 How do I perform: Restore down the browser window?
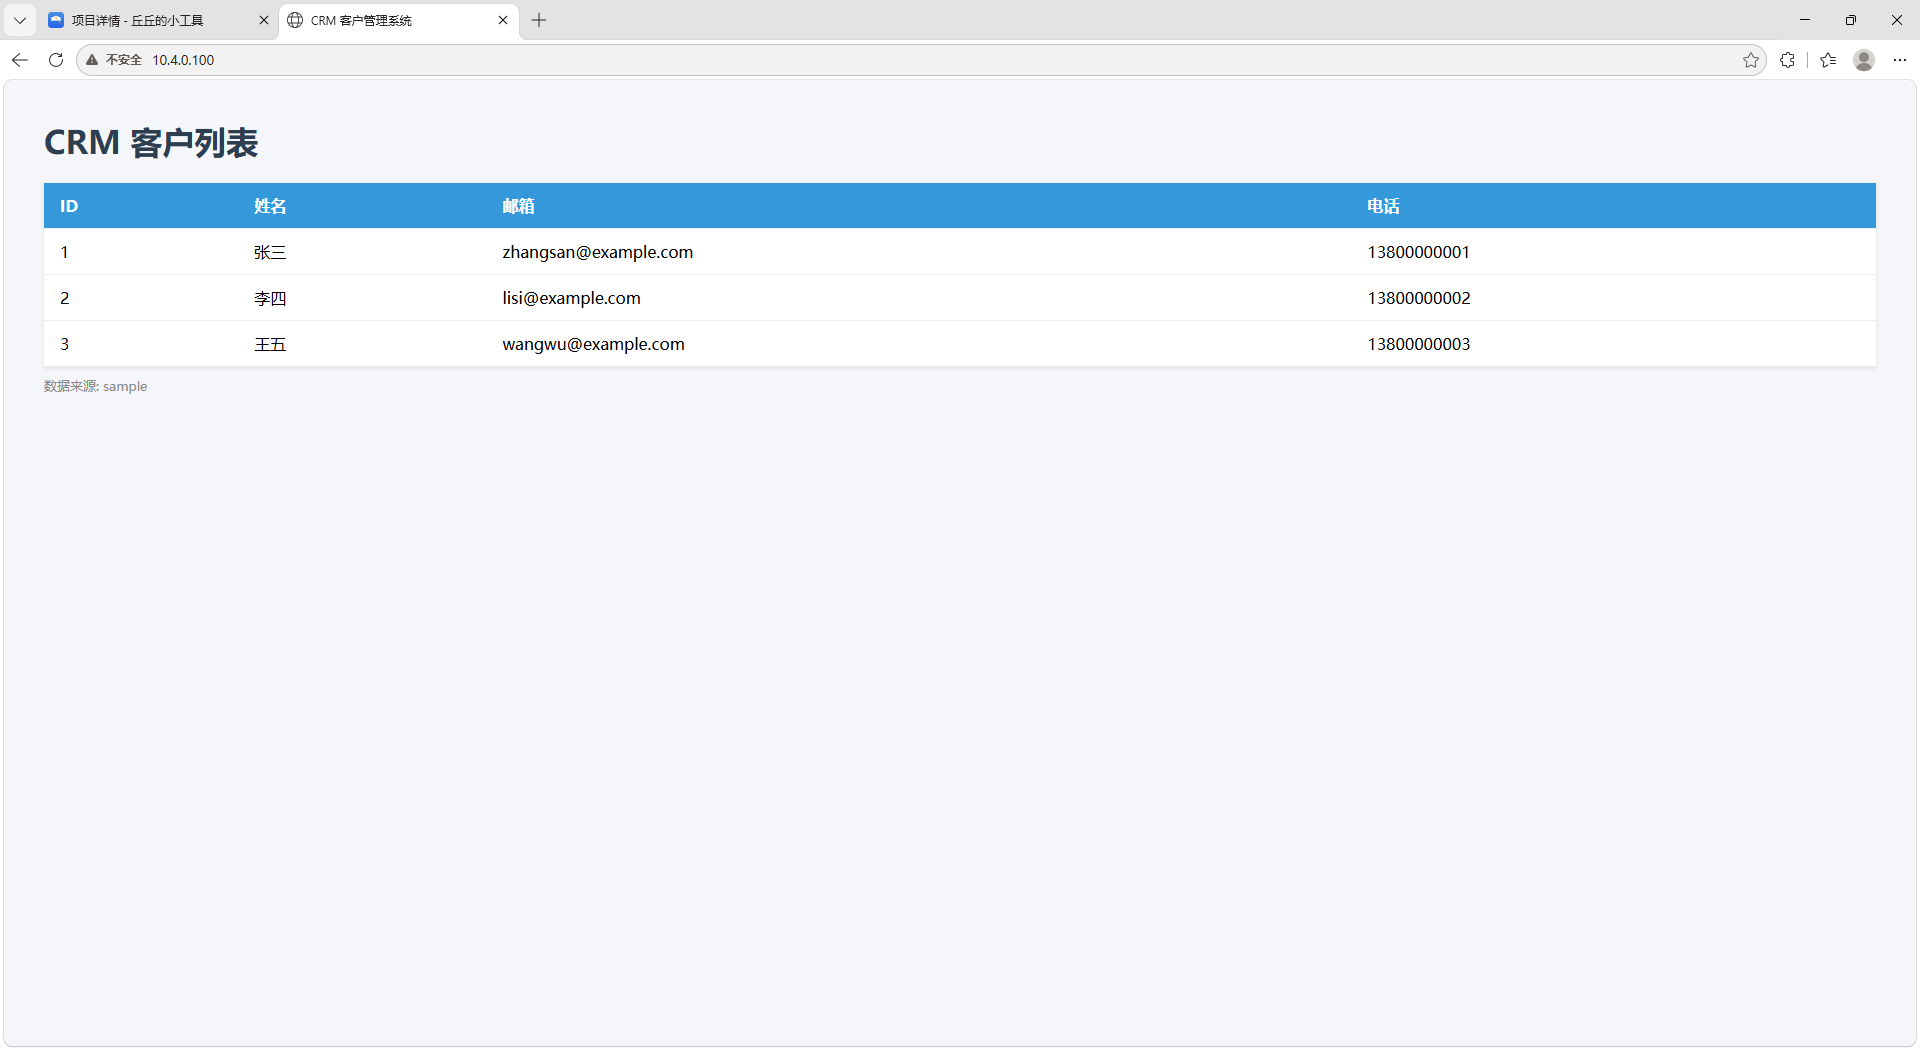point(1851,20)
